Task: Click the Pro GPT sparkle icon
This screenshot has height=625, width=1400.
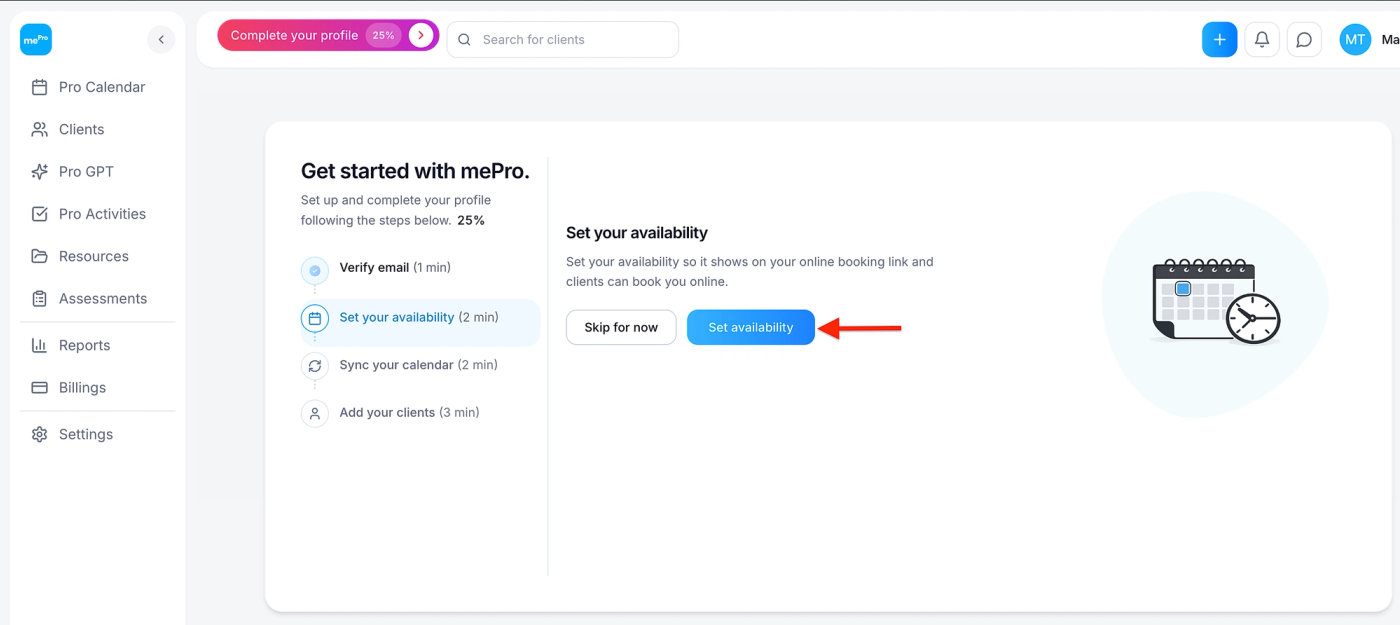Action: click(40, 171)
